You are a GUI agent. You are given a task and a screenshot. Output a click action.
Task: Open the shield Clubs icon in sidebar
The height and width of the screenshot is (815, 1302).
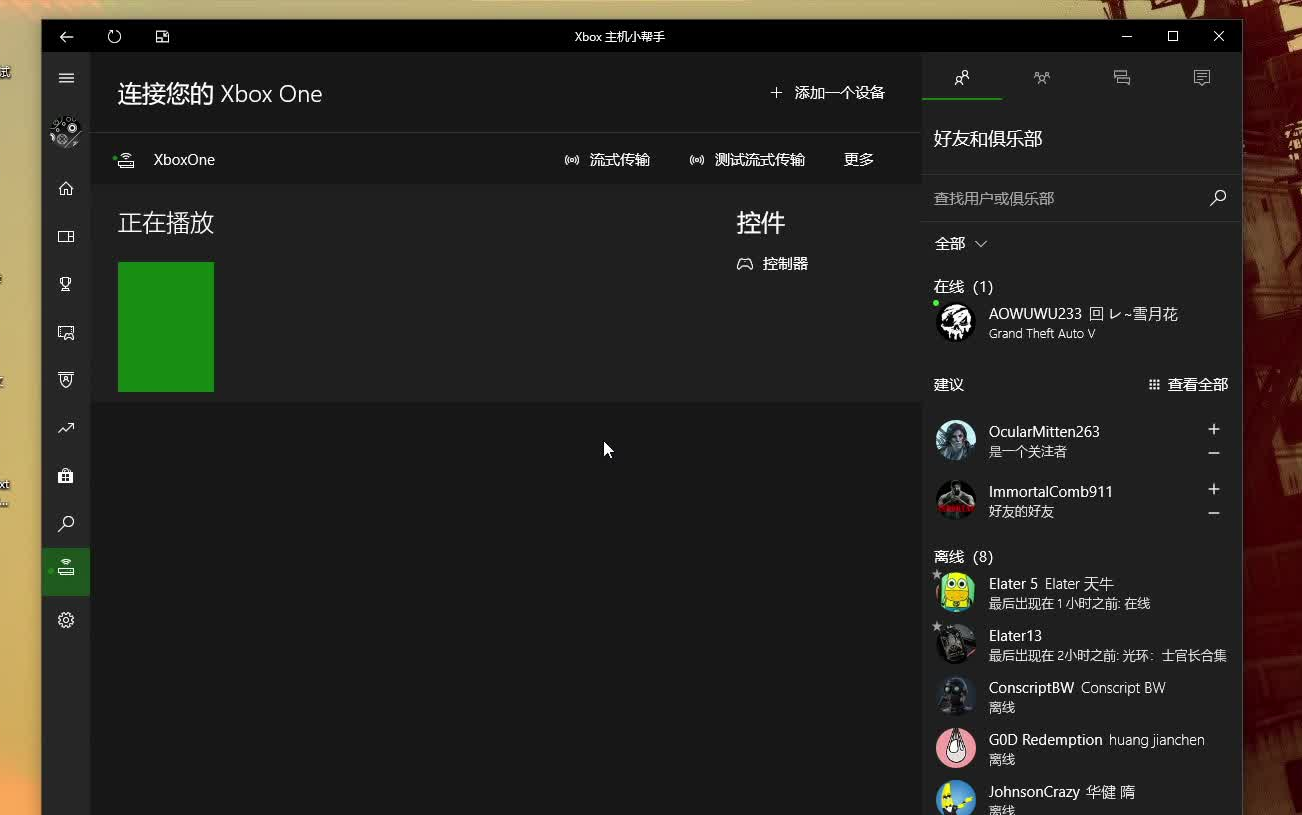66,380
